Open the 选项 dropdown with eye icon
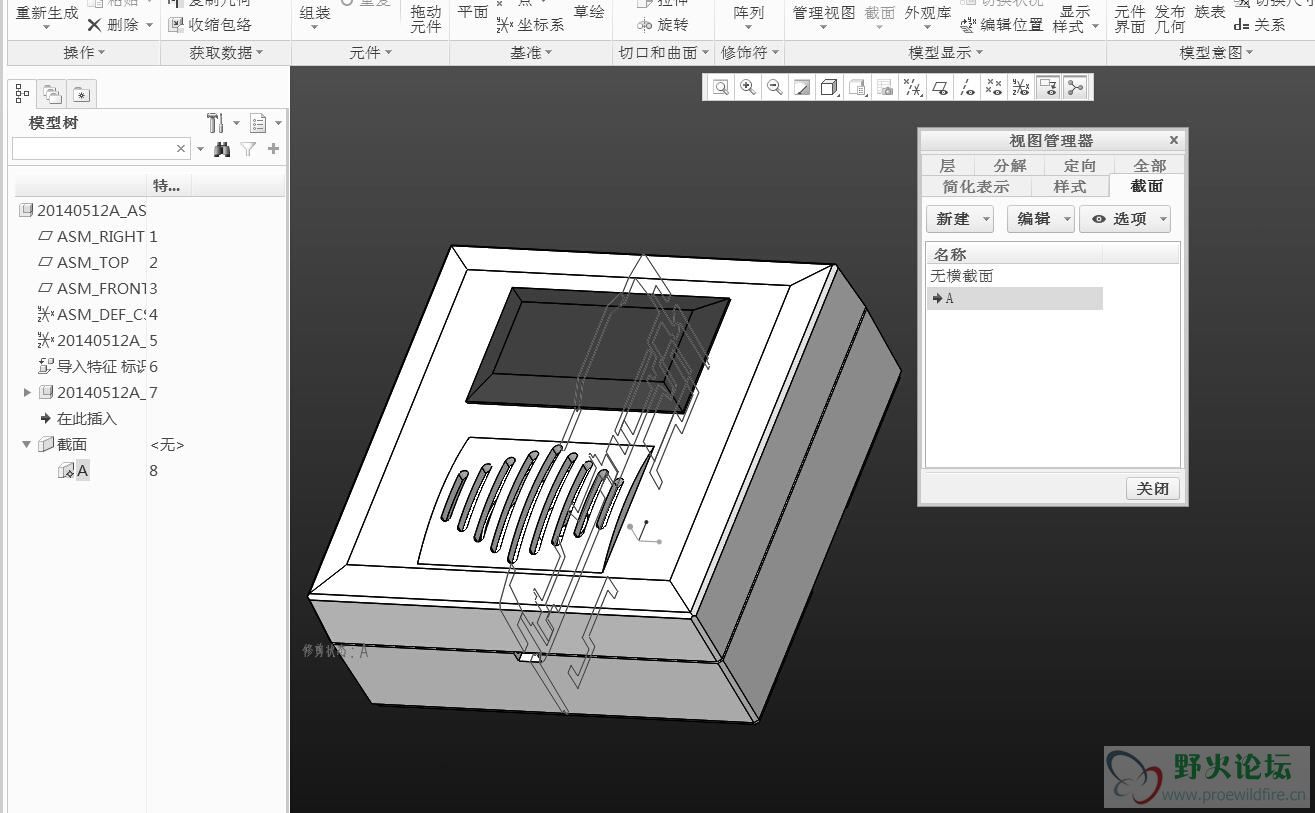The width and height of the screenshot is (1315, 813). pyautogui.click(x=1125, y=219)
